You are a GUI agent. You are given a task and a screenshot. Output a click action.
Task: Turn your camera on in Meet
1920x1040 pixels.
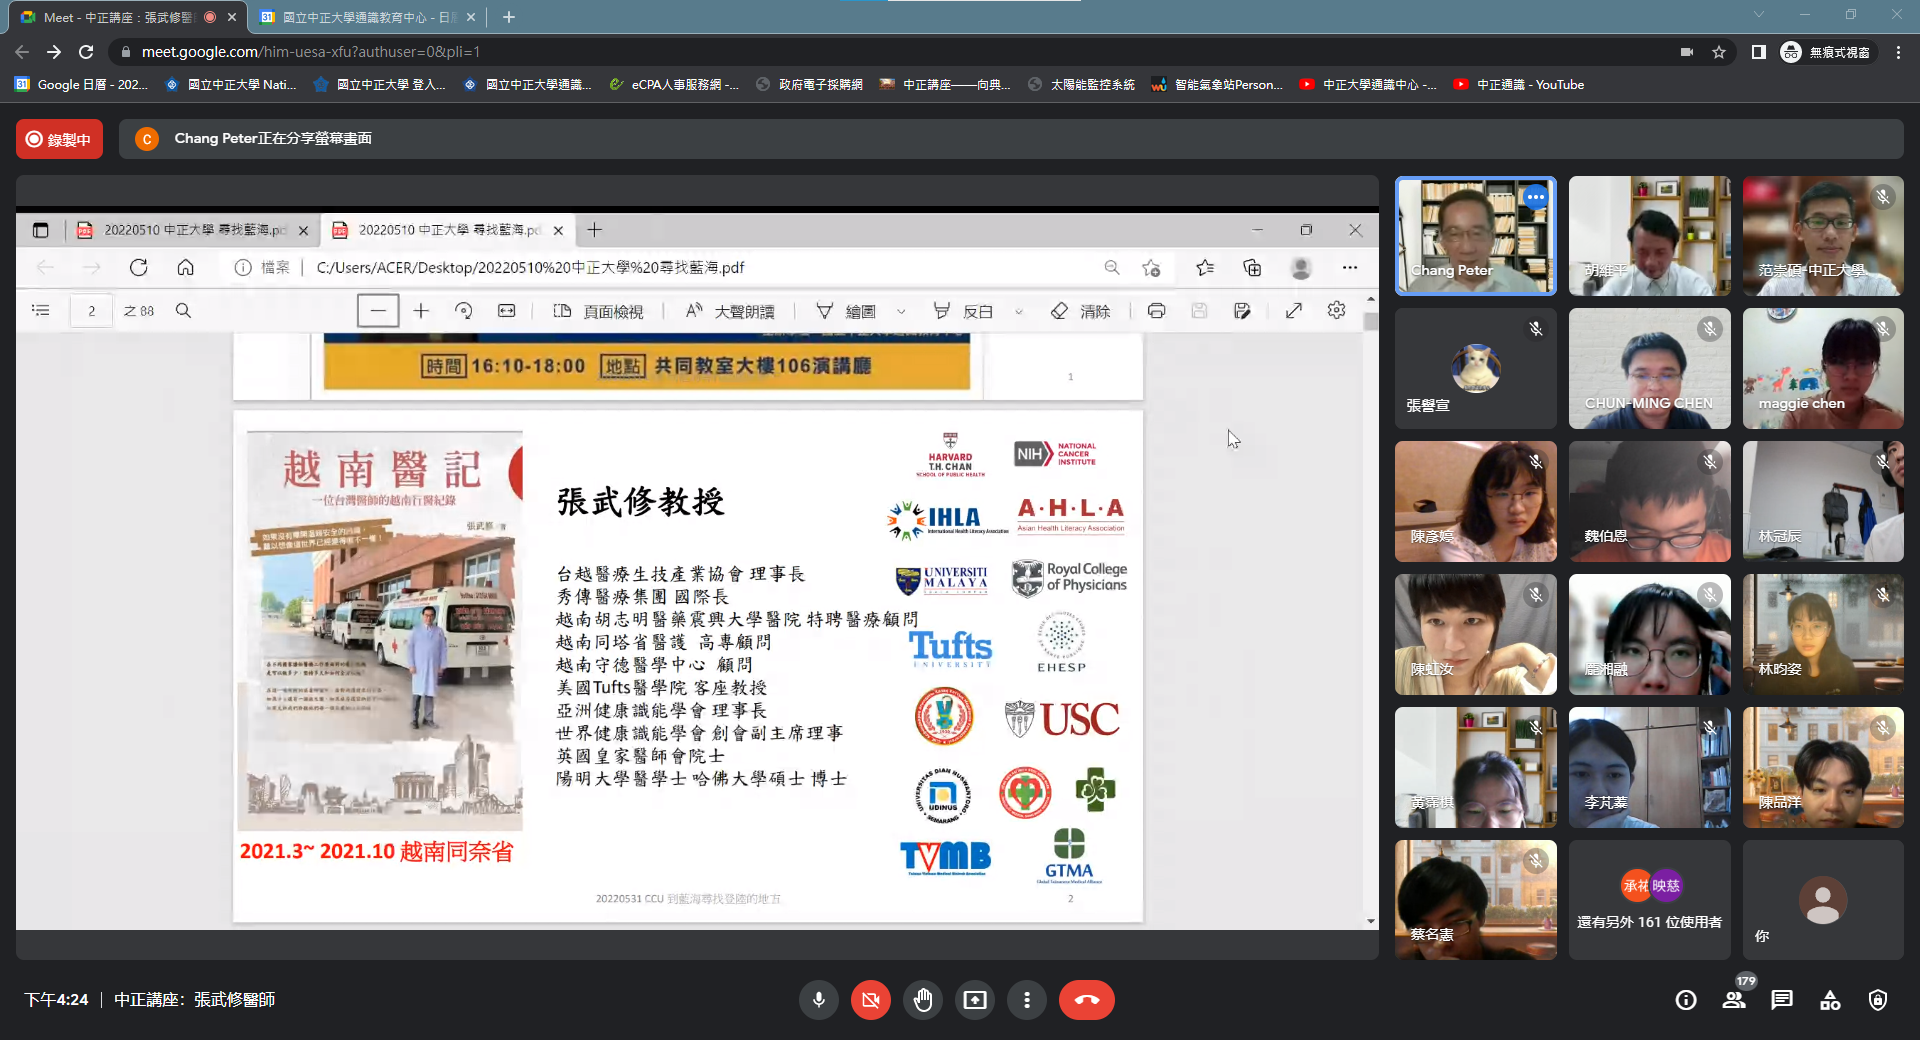pyautogui.click(x=871, y=1000)
